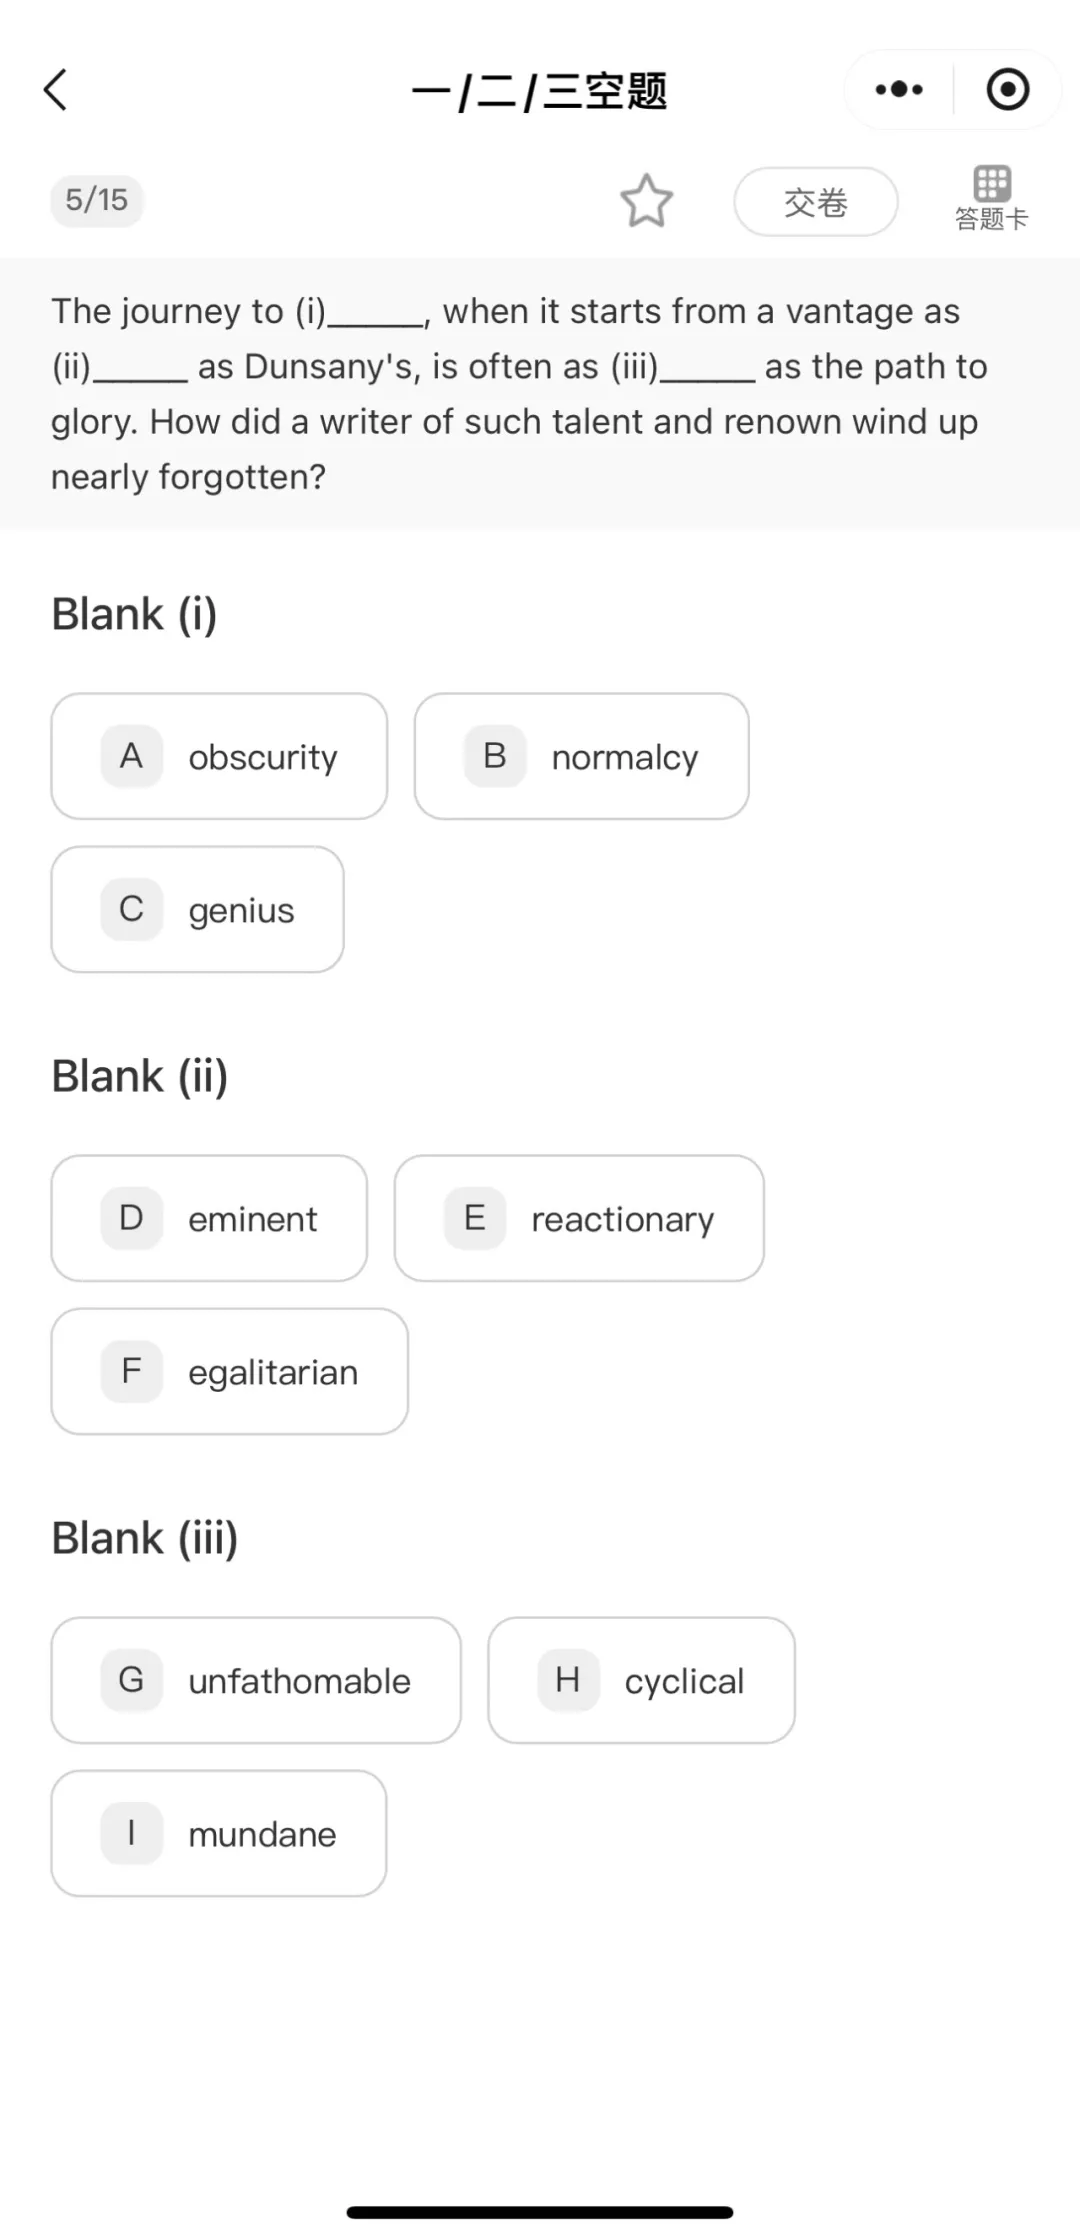
Task: Select option A obscurity
Action: coord(219,756)
